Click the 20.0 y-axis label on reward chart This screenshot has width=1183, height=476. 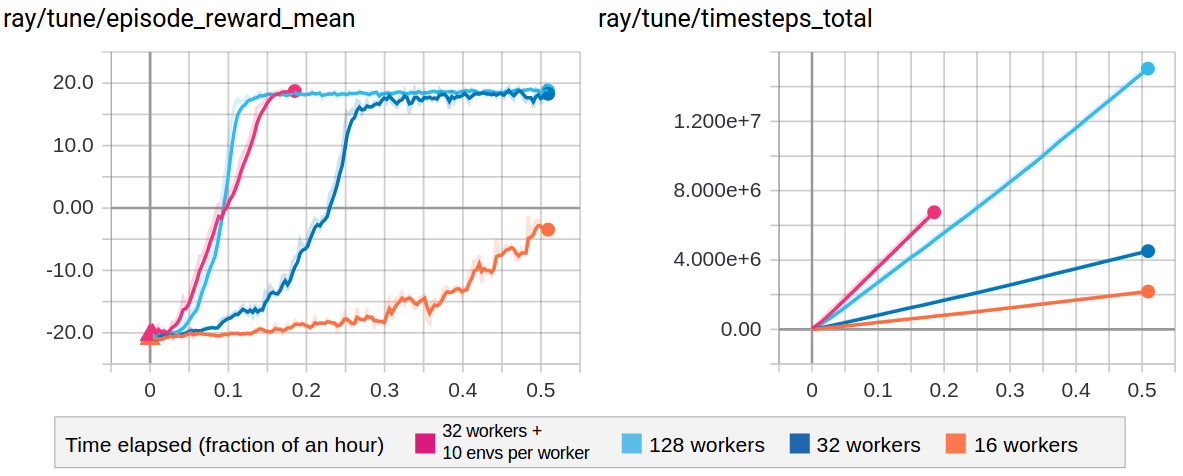[x=71, y=82]
